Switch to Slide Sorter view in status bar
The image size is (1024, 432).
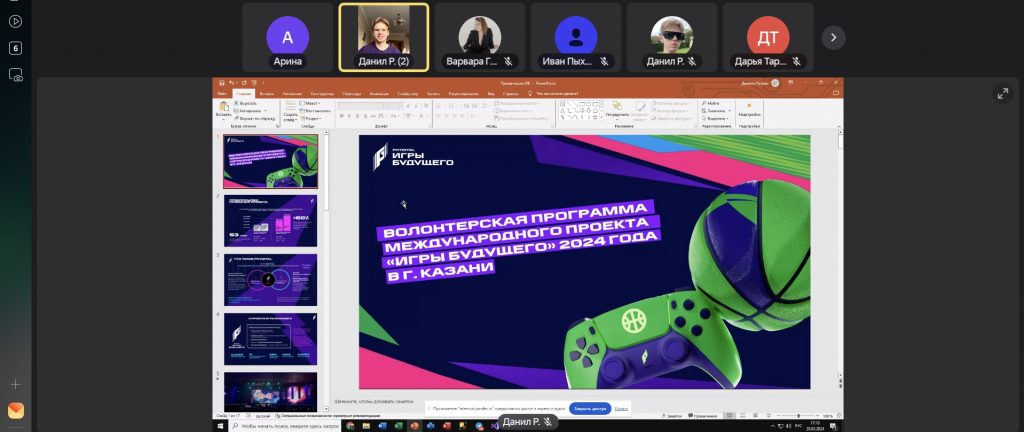[x=743, y=416]
